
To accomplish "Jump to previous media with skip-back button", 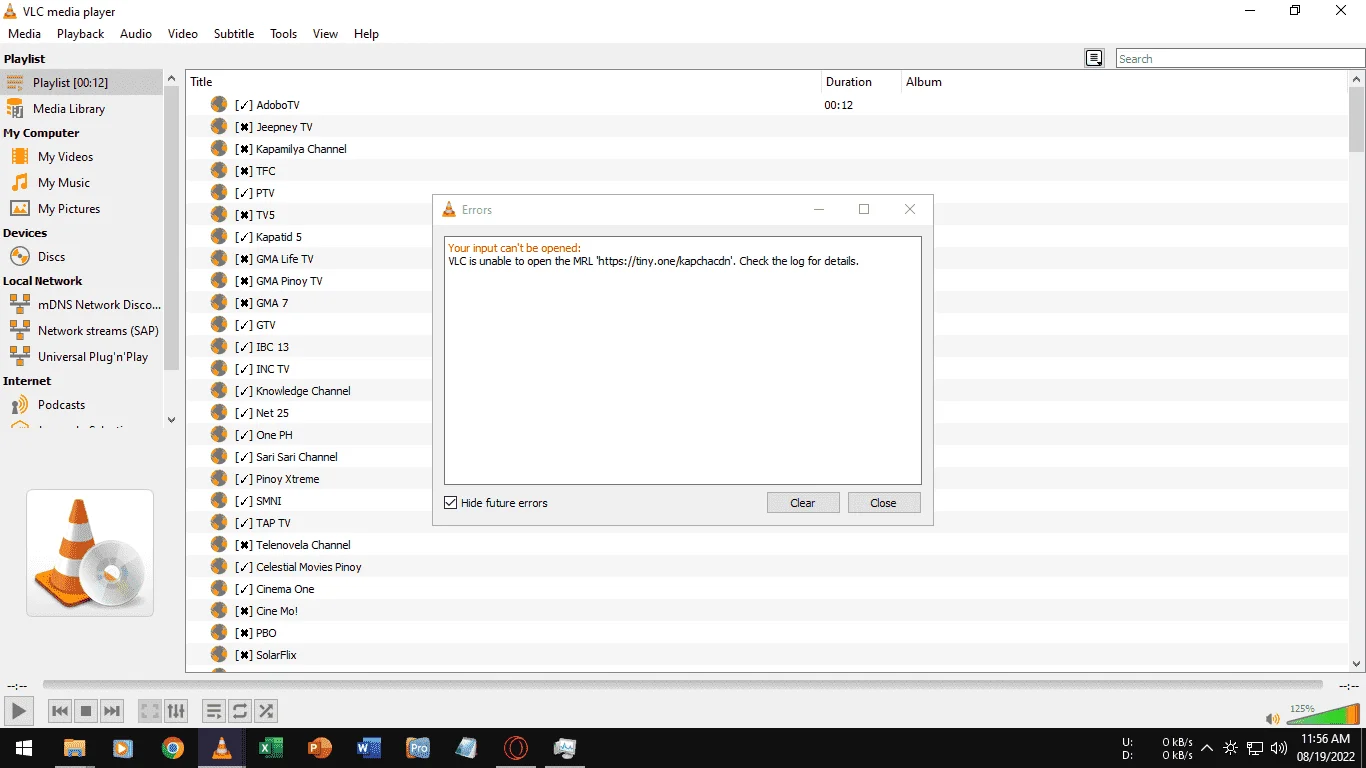I will pos(60,711).
